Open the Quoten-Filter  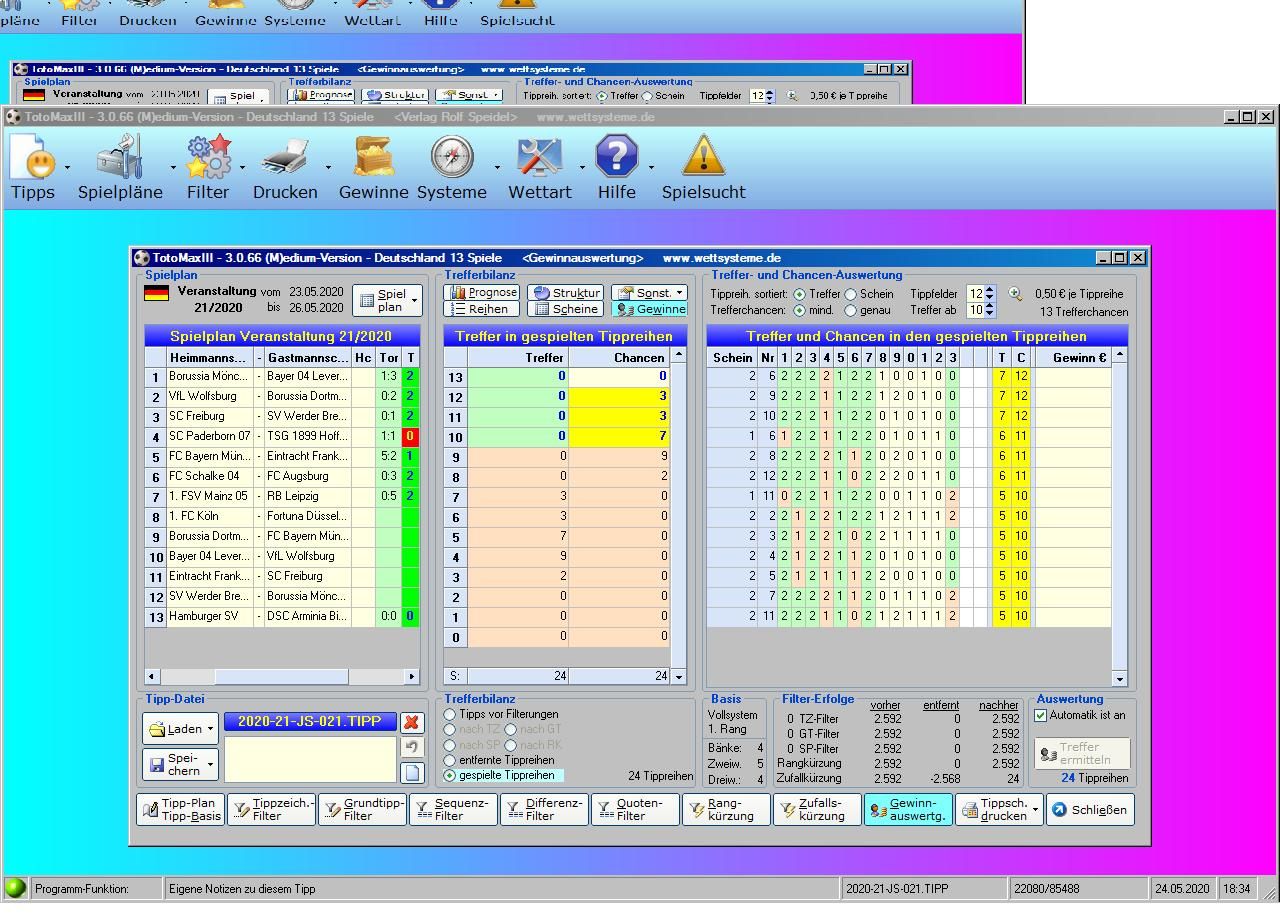pyautogui.click(x=635, y=810)
